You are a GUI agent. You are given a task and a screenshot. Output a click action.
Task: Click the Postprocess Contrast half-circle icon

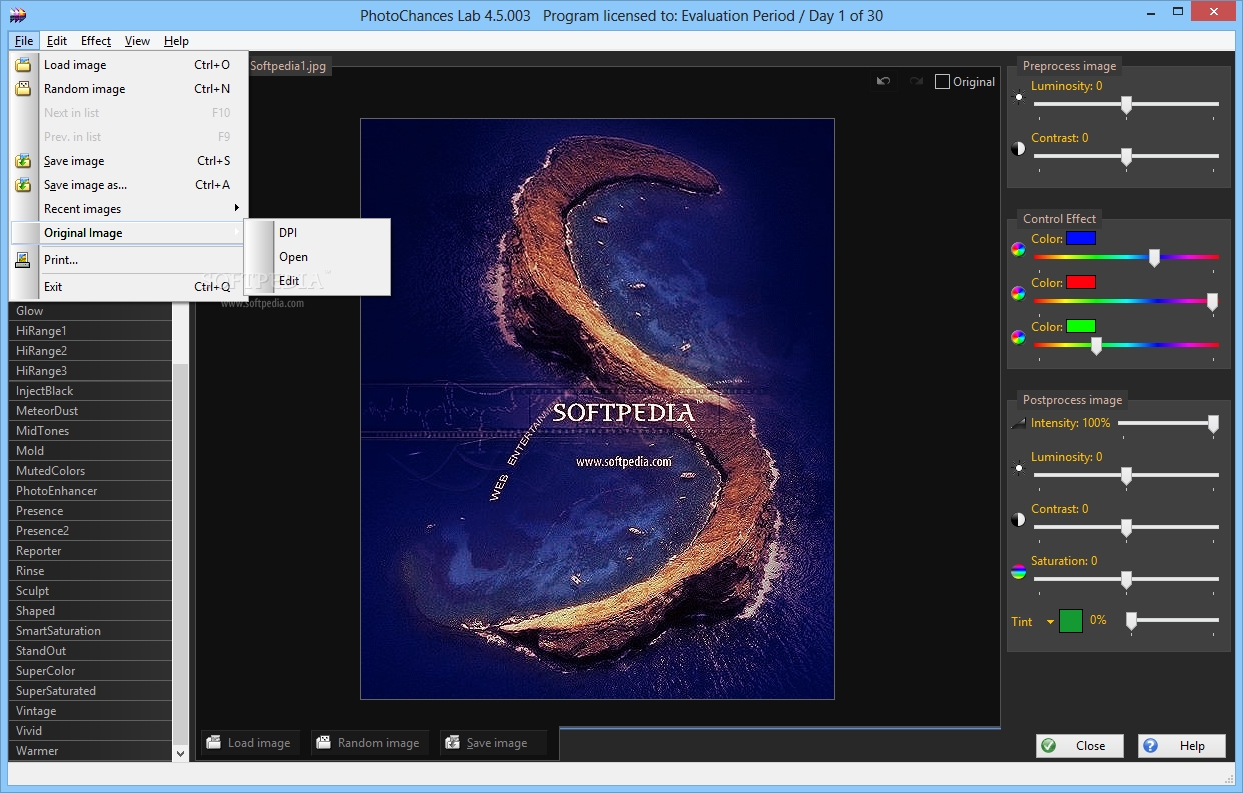tap(1019, 520)
